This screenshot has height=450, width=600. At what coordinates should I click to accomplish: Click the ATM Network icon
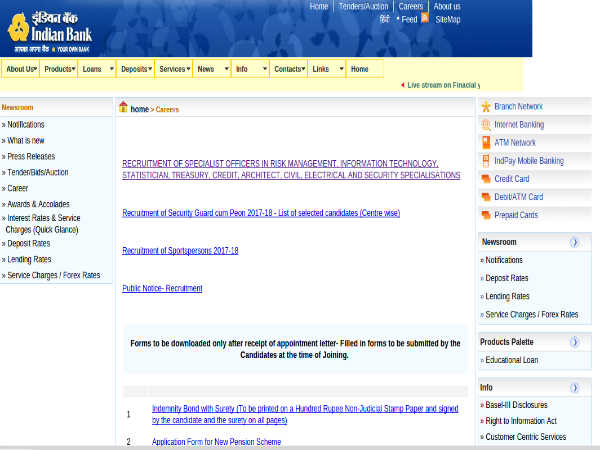(486, 142)
